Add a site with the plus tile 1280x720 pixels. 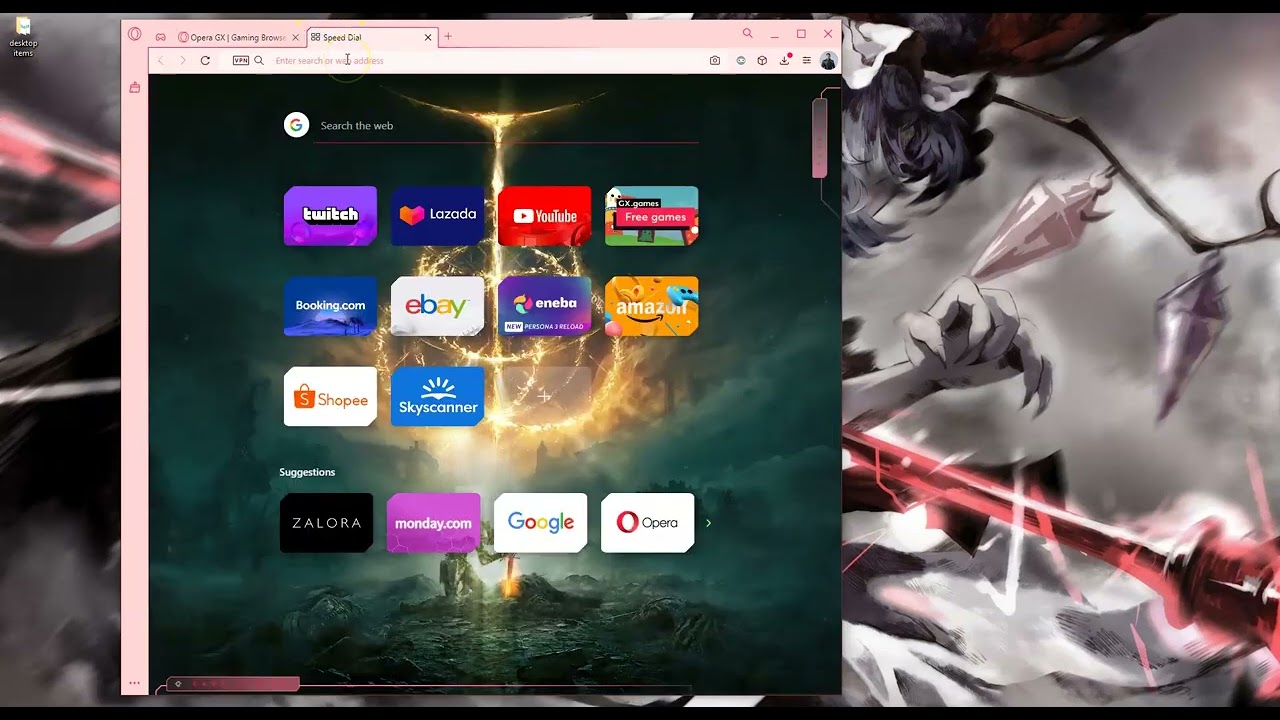(544, 396)
